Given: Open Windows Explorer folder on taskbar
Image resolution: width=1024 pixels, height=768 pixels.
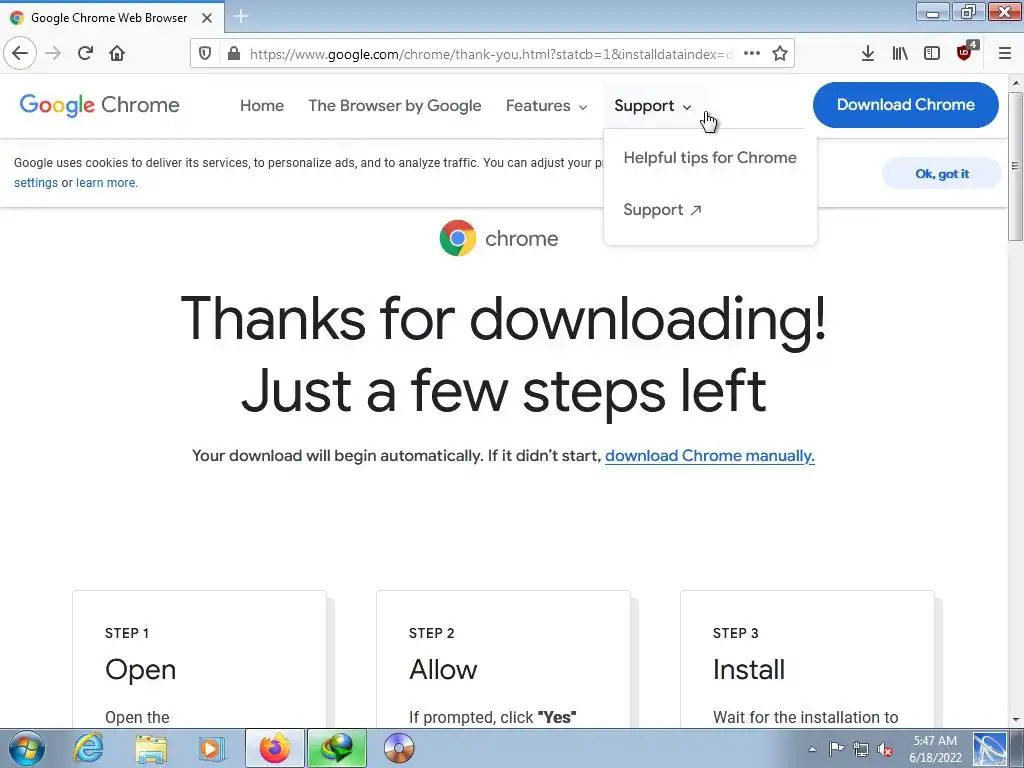Looking at the screenshot, I should coord(150,748).
